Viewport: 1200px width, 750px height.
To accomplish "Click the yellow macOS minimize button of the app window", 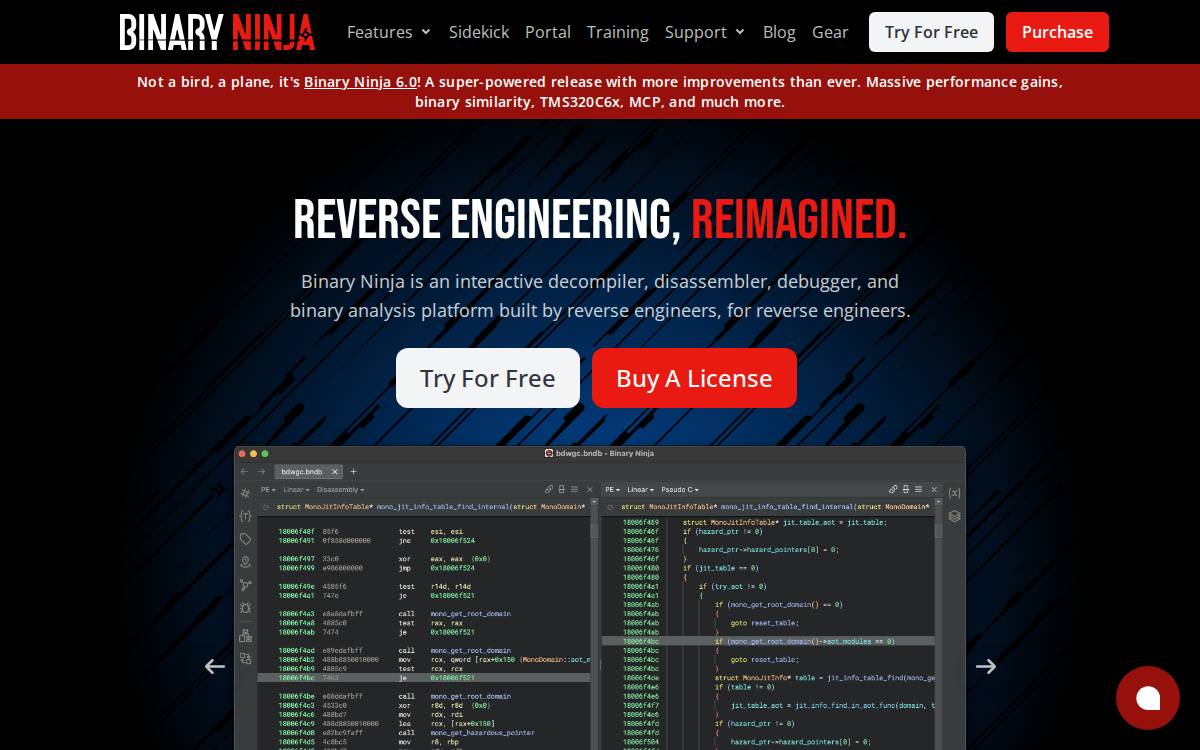I will point(254,453).
